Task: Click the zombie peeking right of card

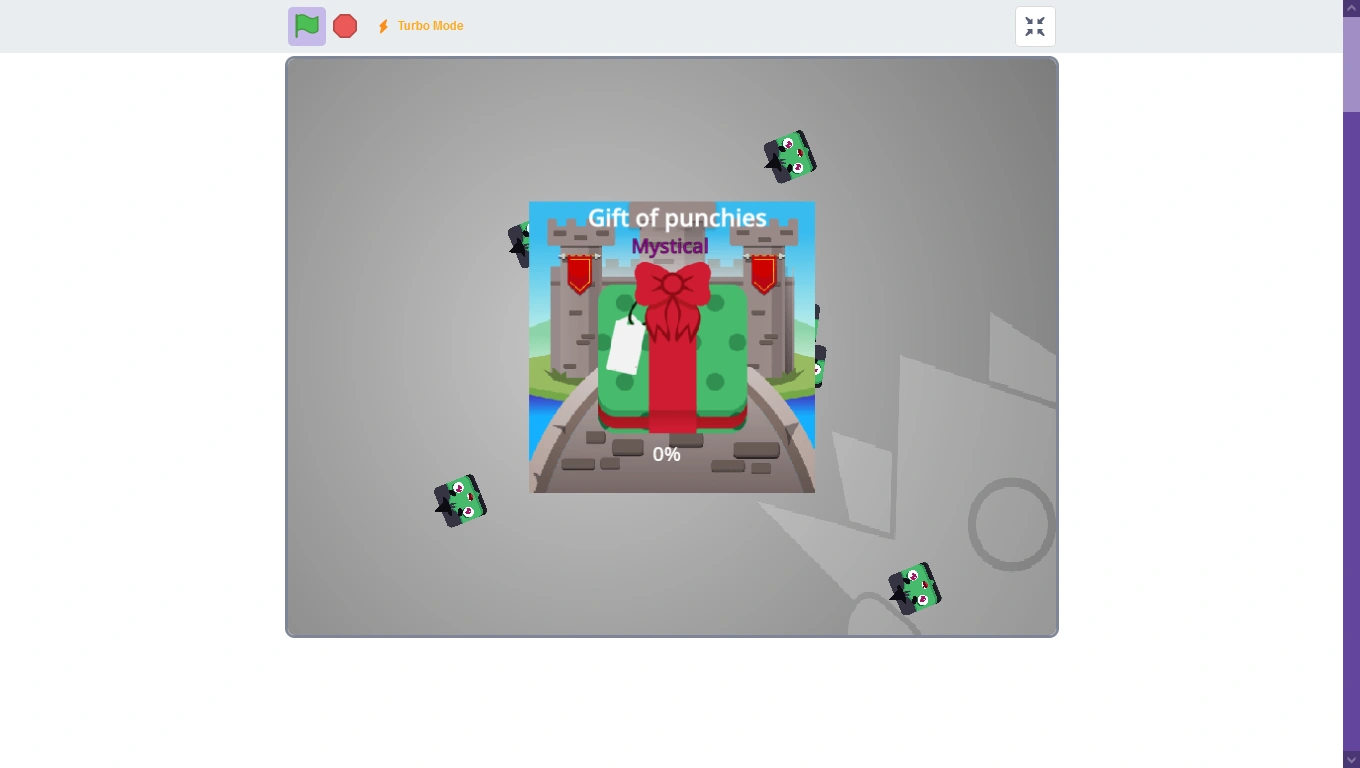Action: point(820,346)
